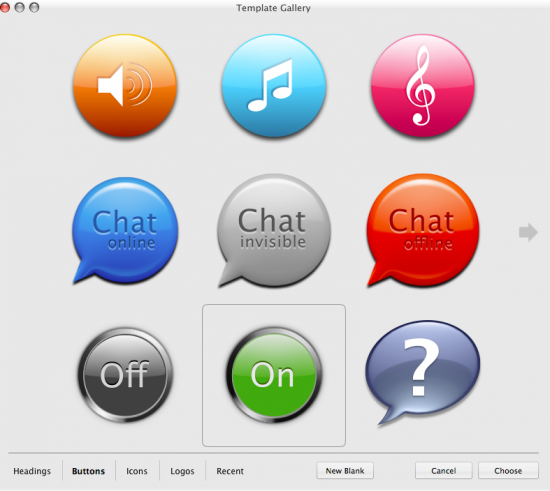Go to next page with gray arrow

coord(528,232)
